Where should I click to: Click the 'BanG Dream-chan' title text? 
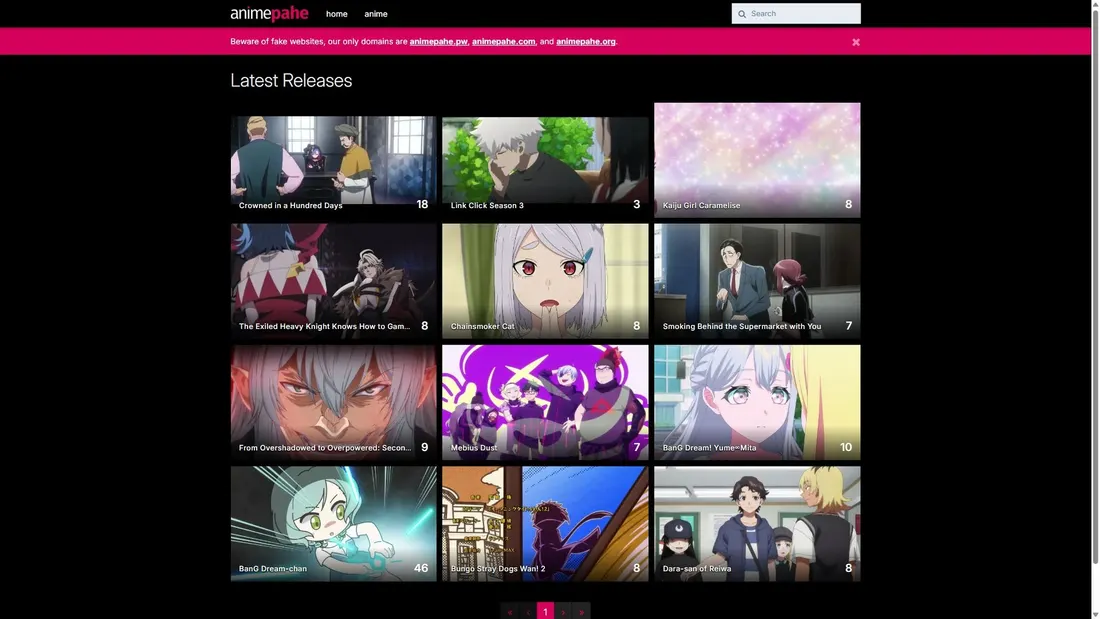[273, 569]
